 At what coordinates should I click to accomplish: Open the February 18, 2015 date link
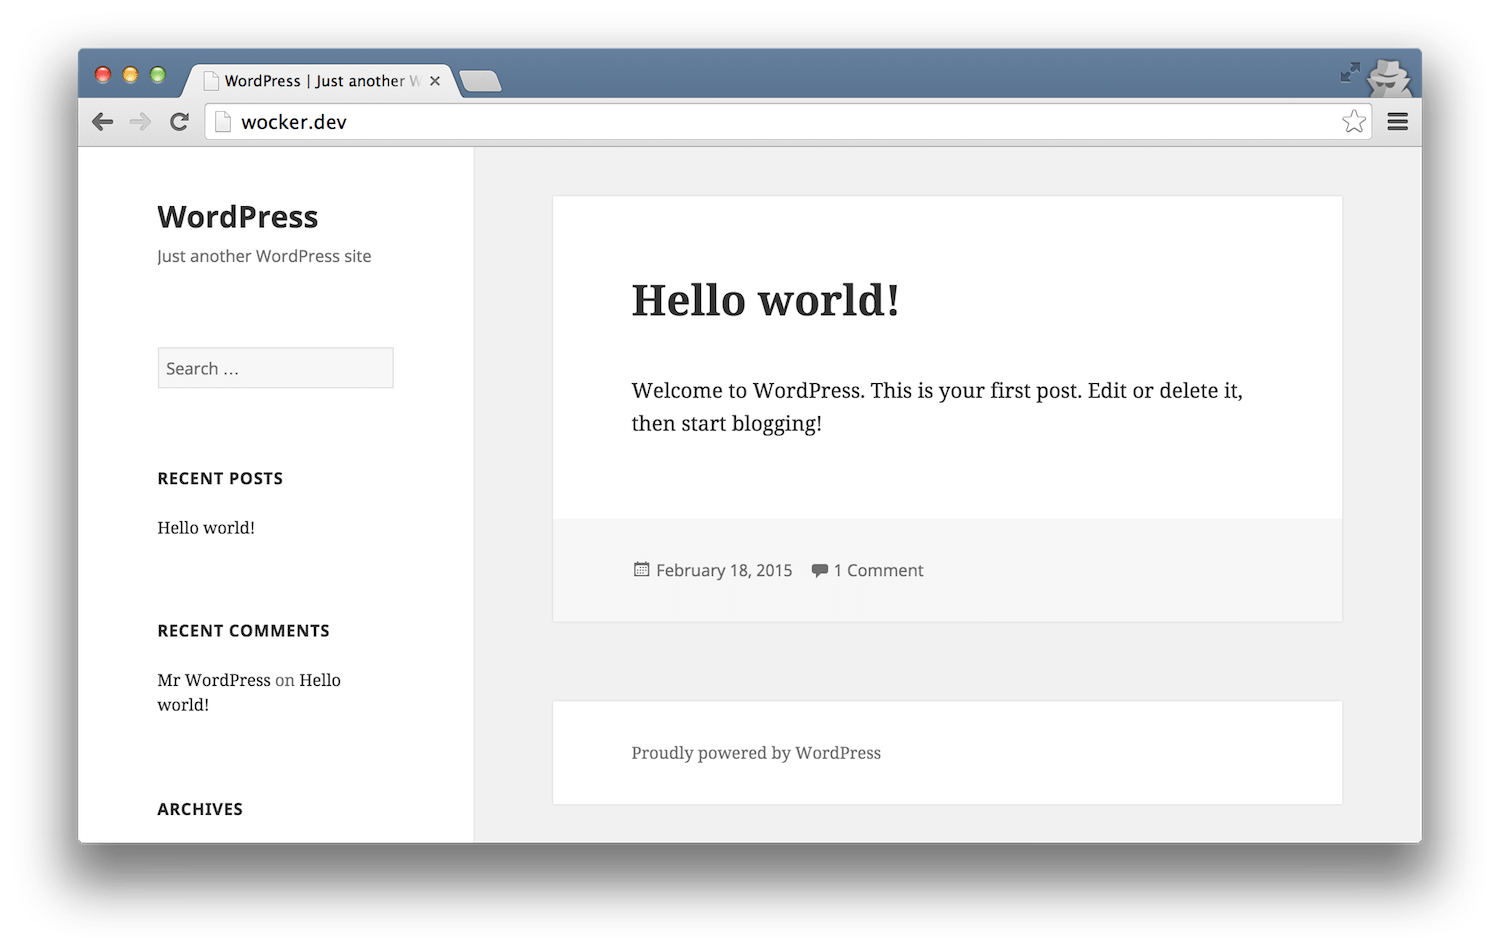tap(724, 570)
